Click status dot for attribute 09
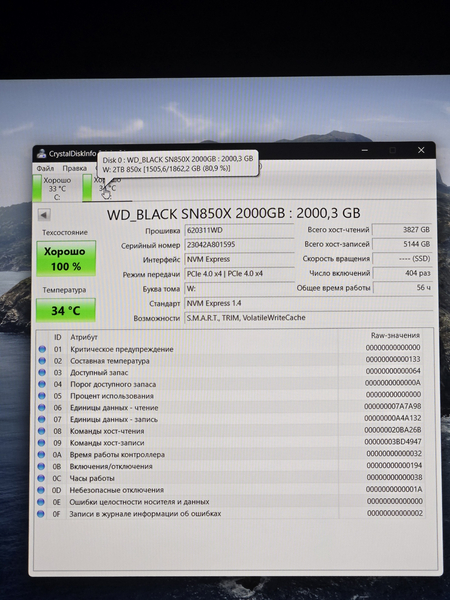This screenshot has width=450, height=600. click(42, 443)
